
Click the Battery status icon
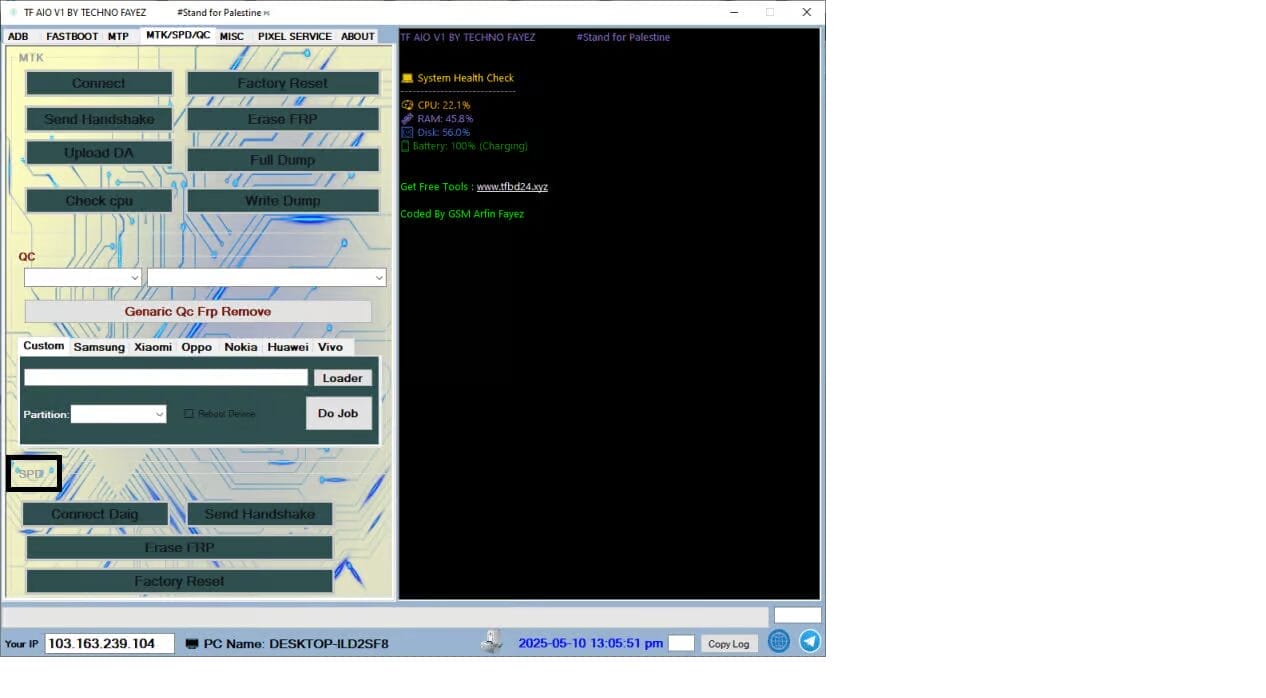pos(405,146)
